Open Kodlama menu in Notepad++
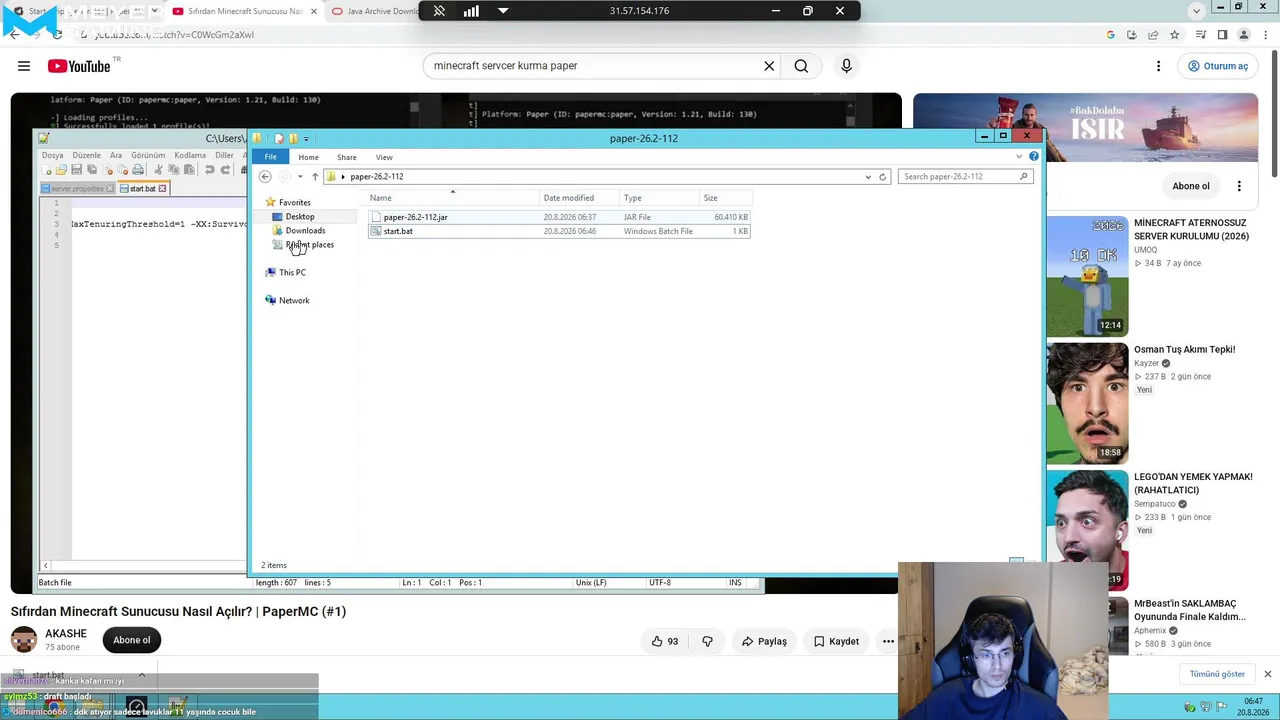 (x=190, y=155)
